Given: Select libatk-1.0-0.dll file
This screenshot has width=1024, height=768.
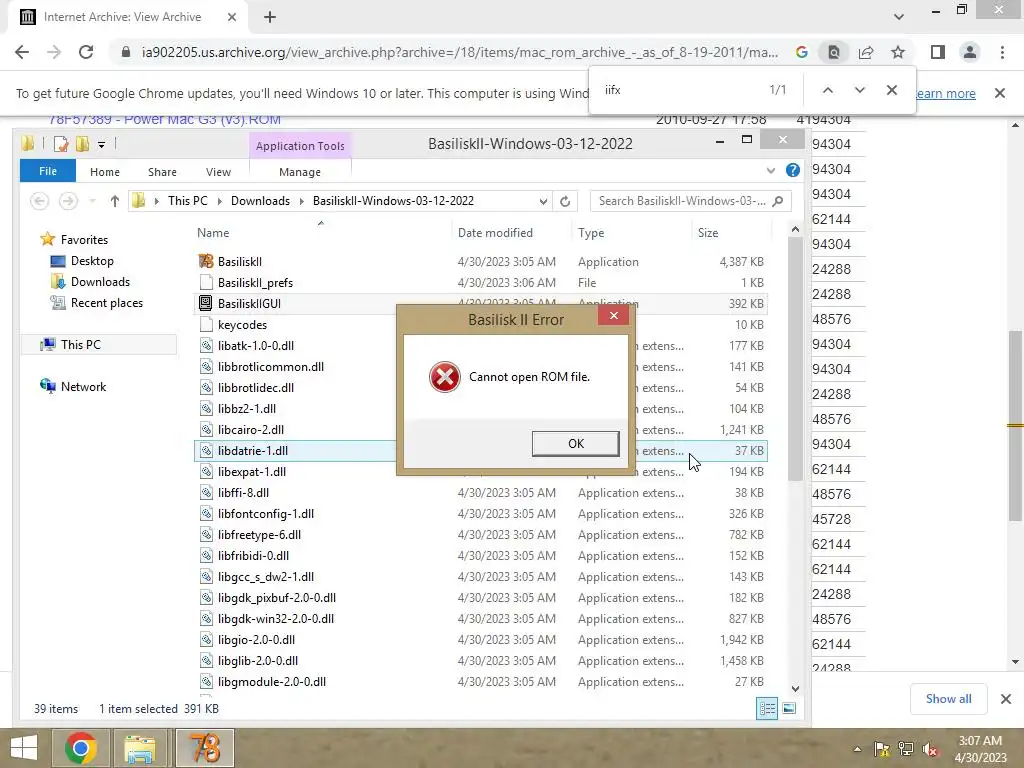Looking at the screenshot, I should [x=256, y=345].
